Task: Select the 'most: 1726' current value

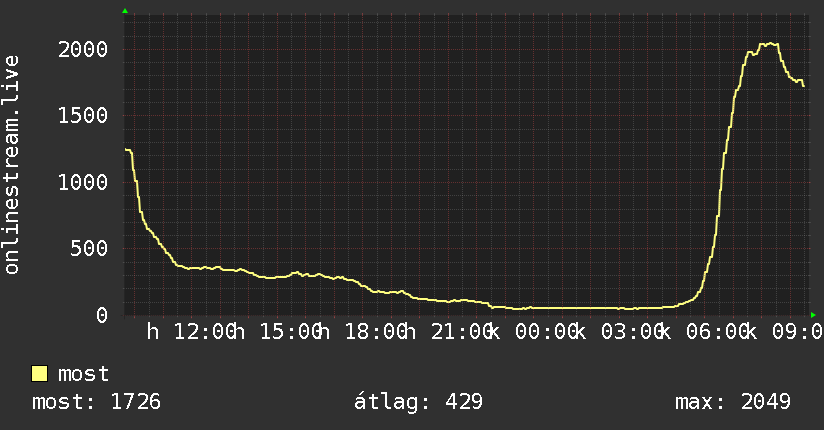Action: click(96, 402)
